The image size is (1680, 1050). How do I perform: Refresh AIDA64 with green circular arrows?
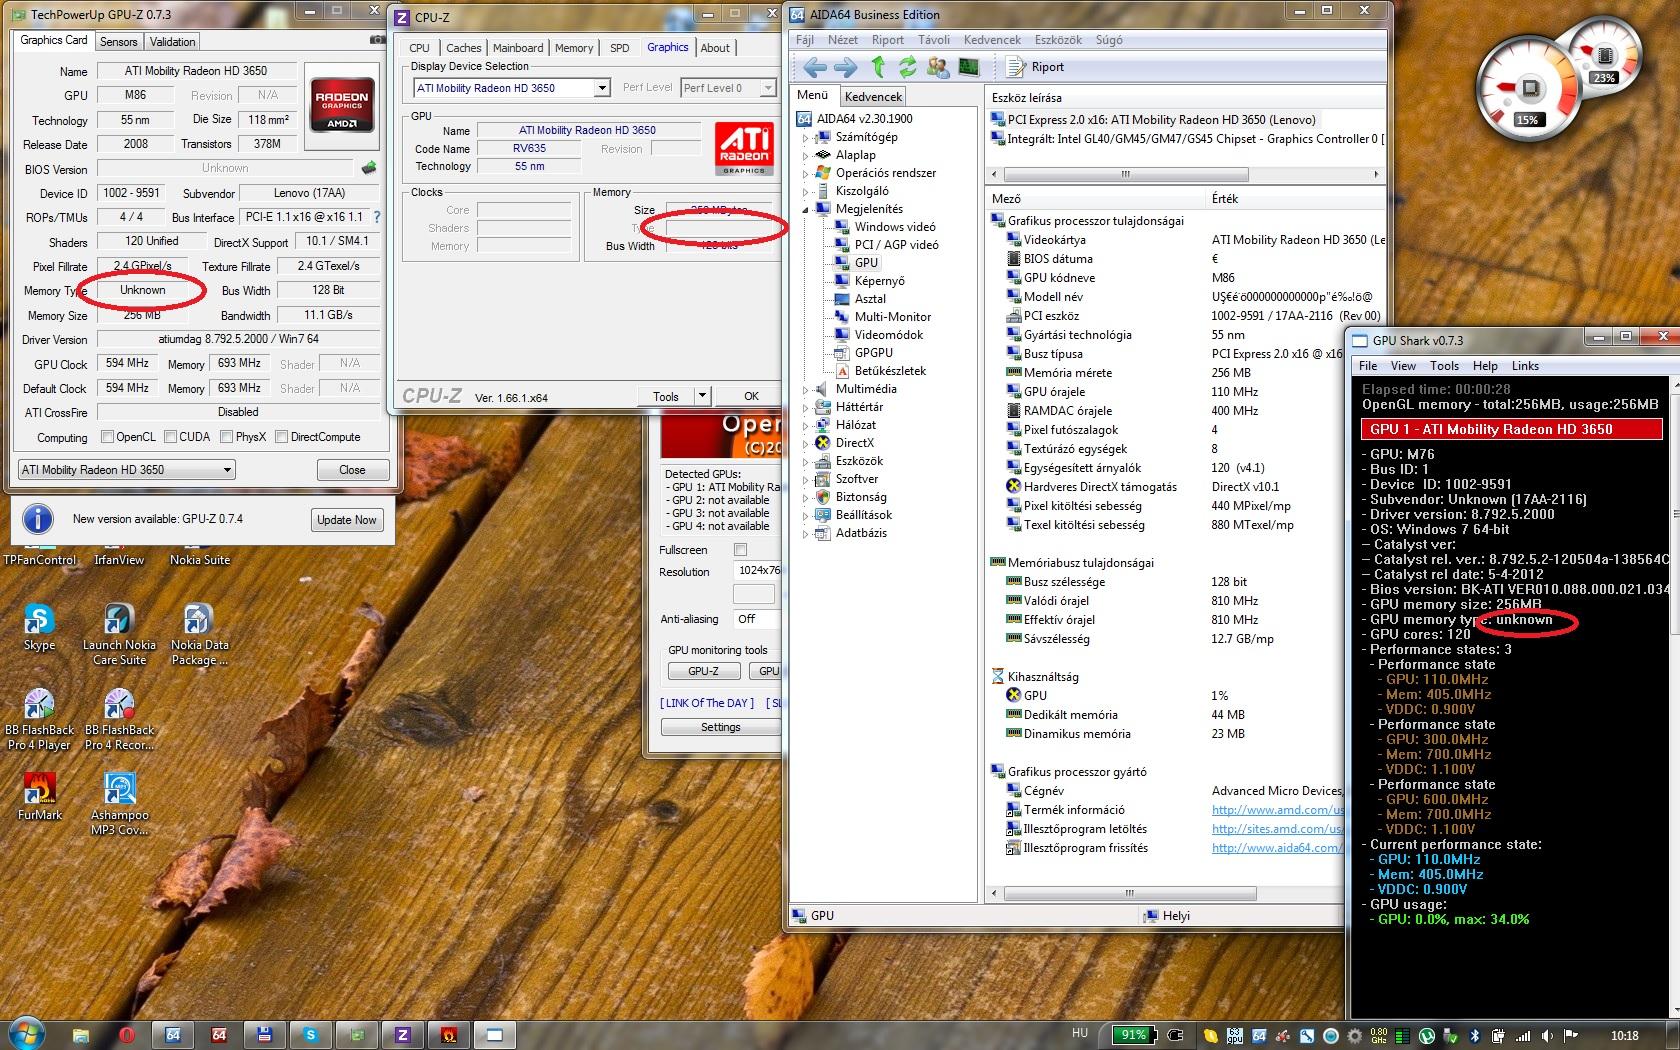coord(907,67)
